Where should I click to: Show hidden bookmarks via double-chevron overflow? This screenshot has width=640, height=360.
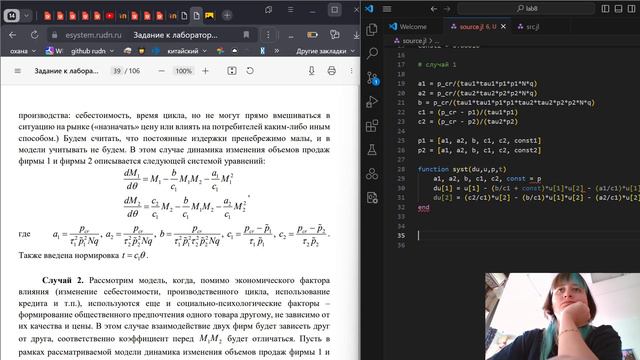click(277, 51)
